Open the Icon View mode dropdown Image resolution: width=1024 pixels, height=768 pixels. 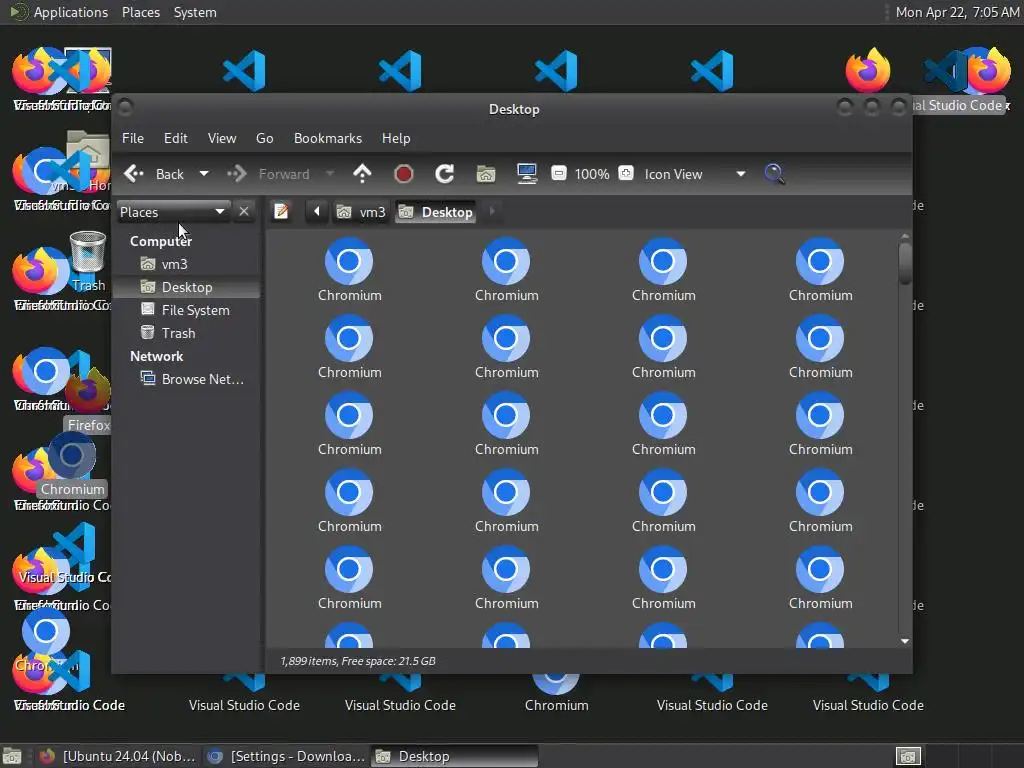click(x=694, y=174)
